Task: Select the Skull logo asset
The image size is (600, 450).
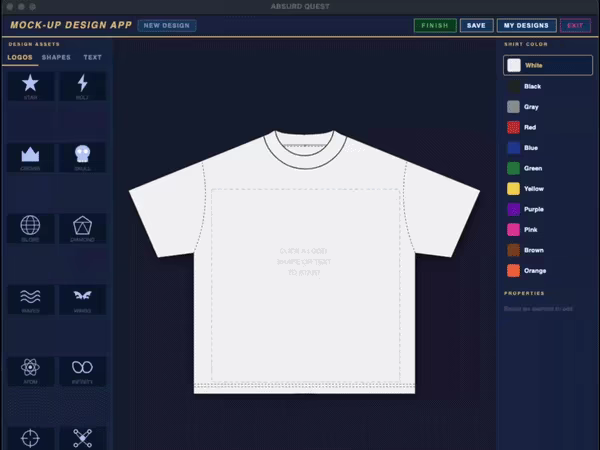Action: coord(82,157)
